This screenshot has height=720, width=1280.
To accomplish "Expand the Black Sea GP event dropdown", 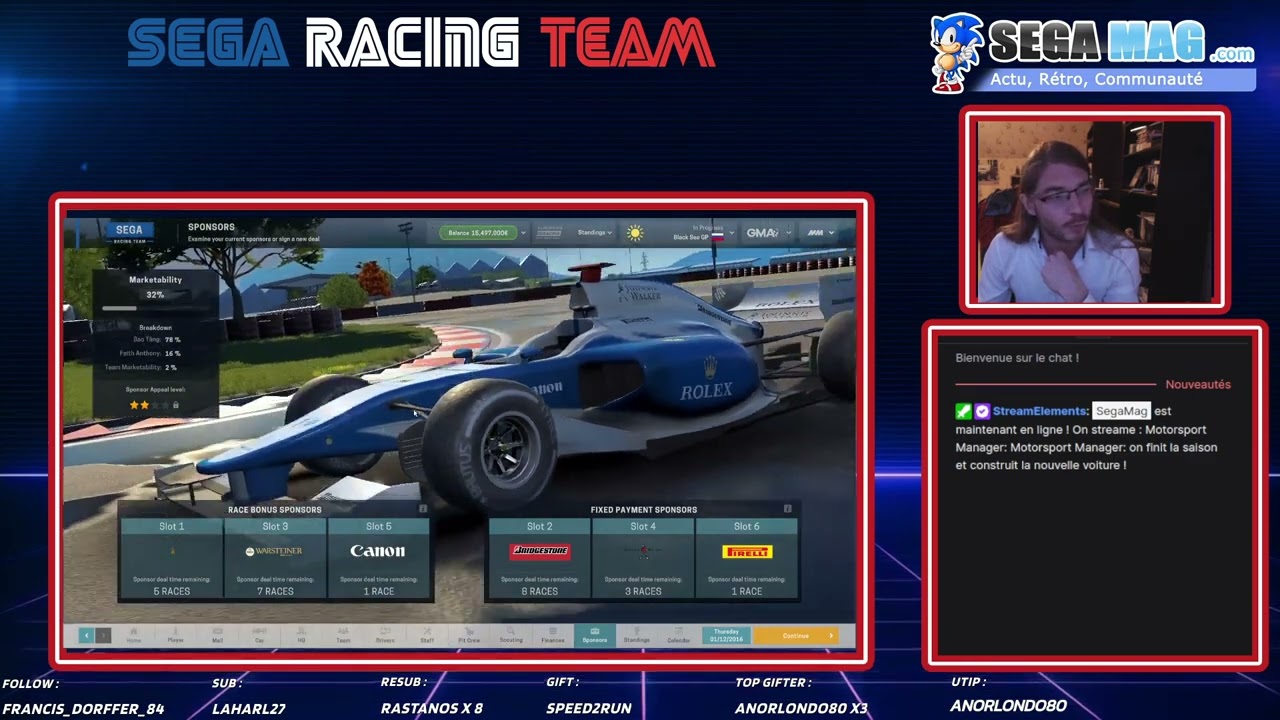I will click(731, 233).
